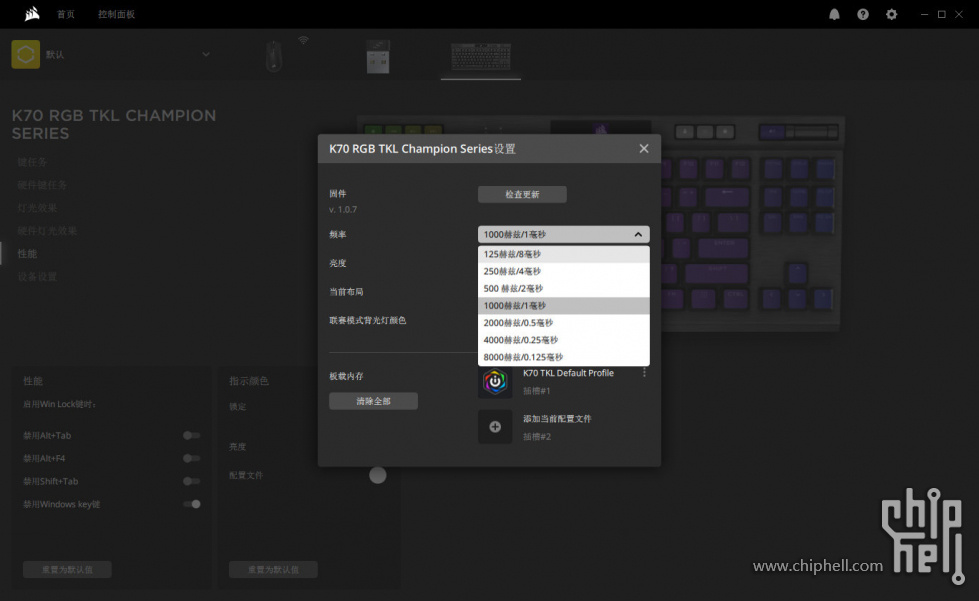Toggle 禁用Alt+F4 switch

[192, 458]
